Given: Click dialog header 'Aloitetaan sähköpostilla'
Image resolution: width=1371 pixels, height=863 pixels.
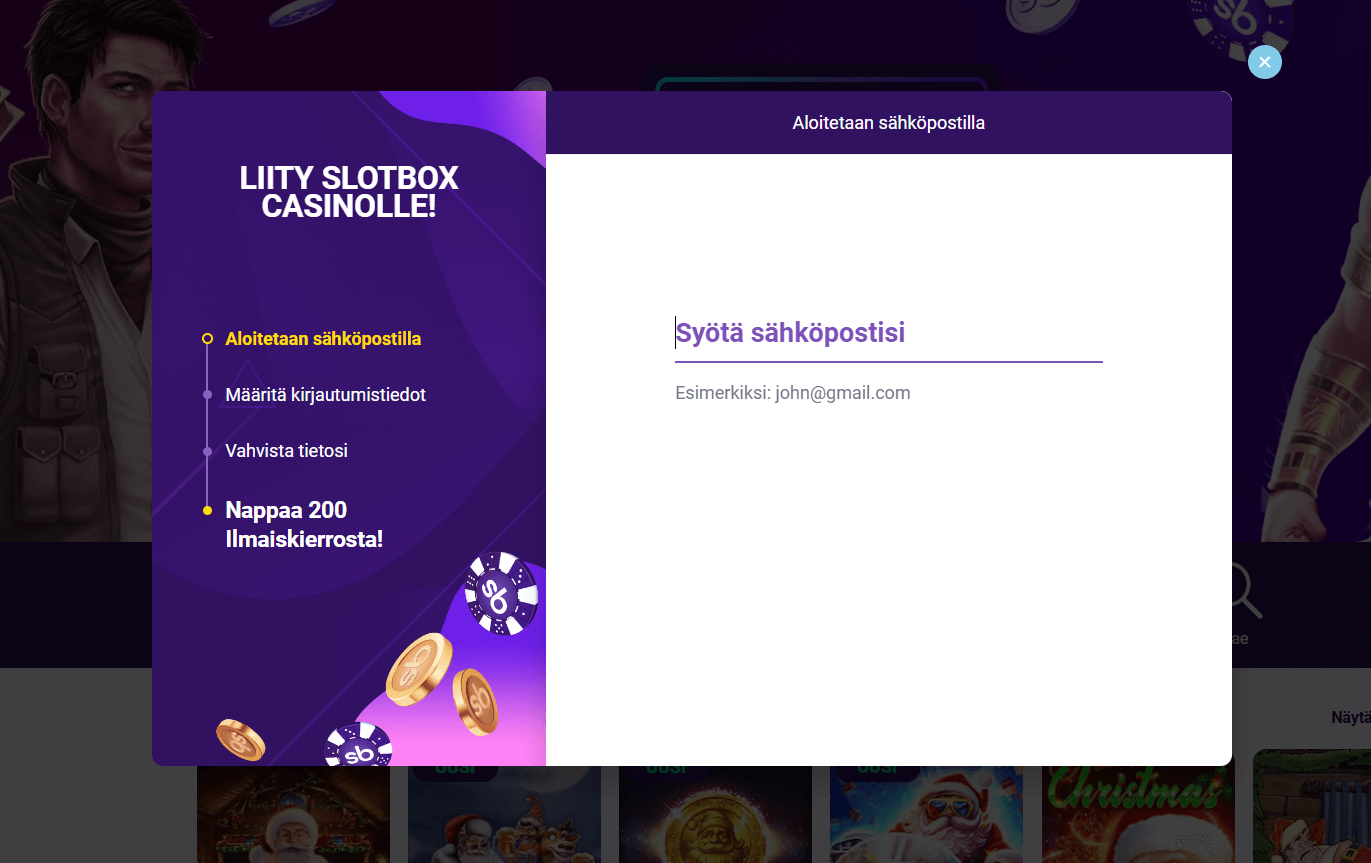Looking at the screenshot, I should (889, 123).
